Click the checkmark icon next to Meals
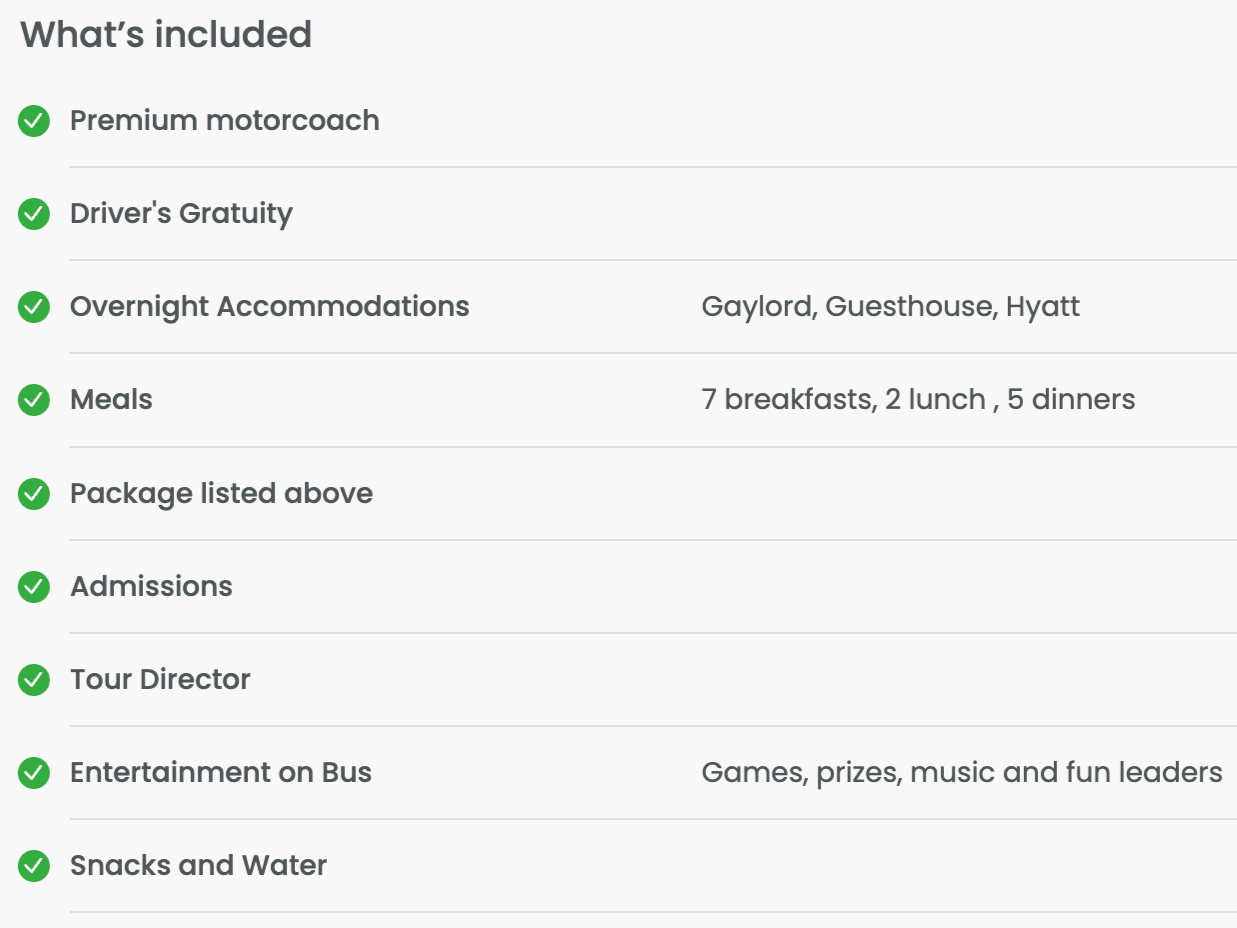 point(34,400)
